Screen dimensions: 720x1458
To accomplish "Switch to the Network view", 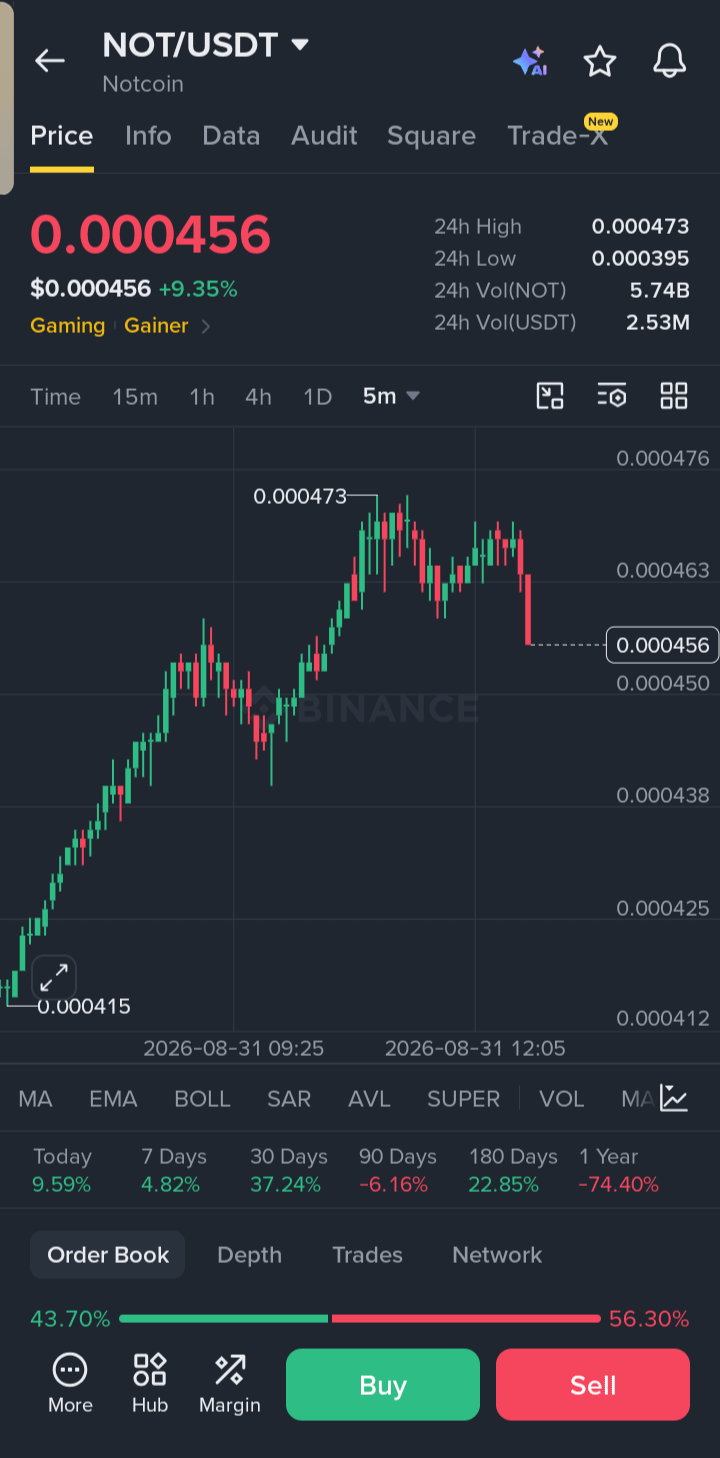I will 497,1255.
